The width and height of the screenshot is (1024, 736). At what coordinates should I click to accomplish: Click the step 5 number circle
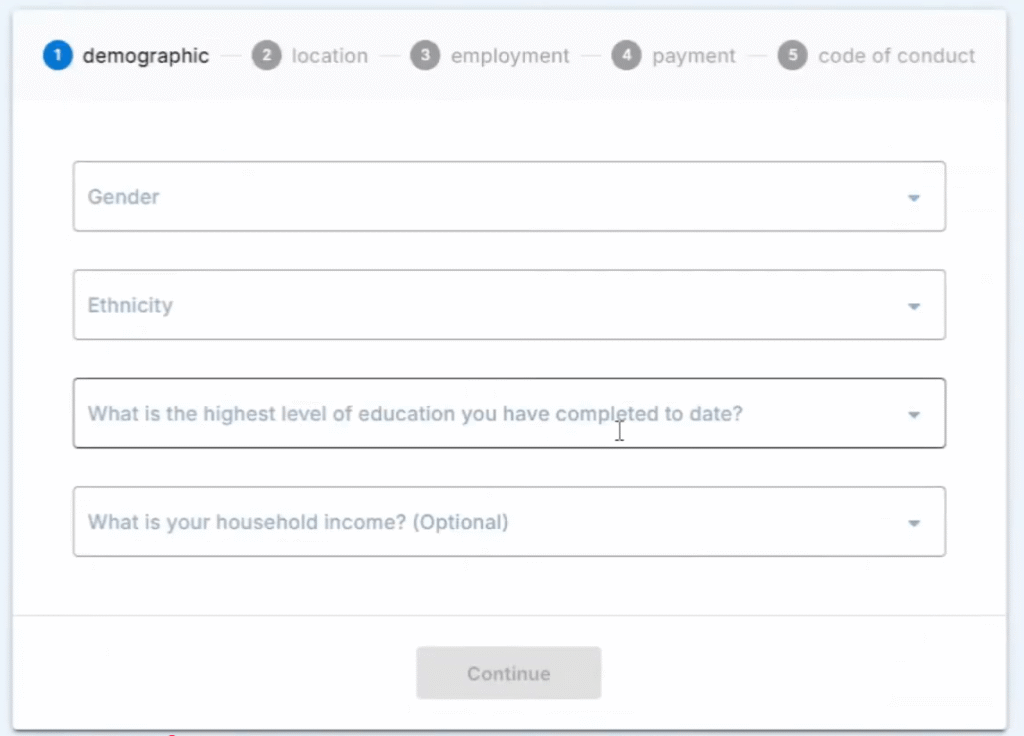click(792, 56)
